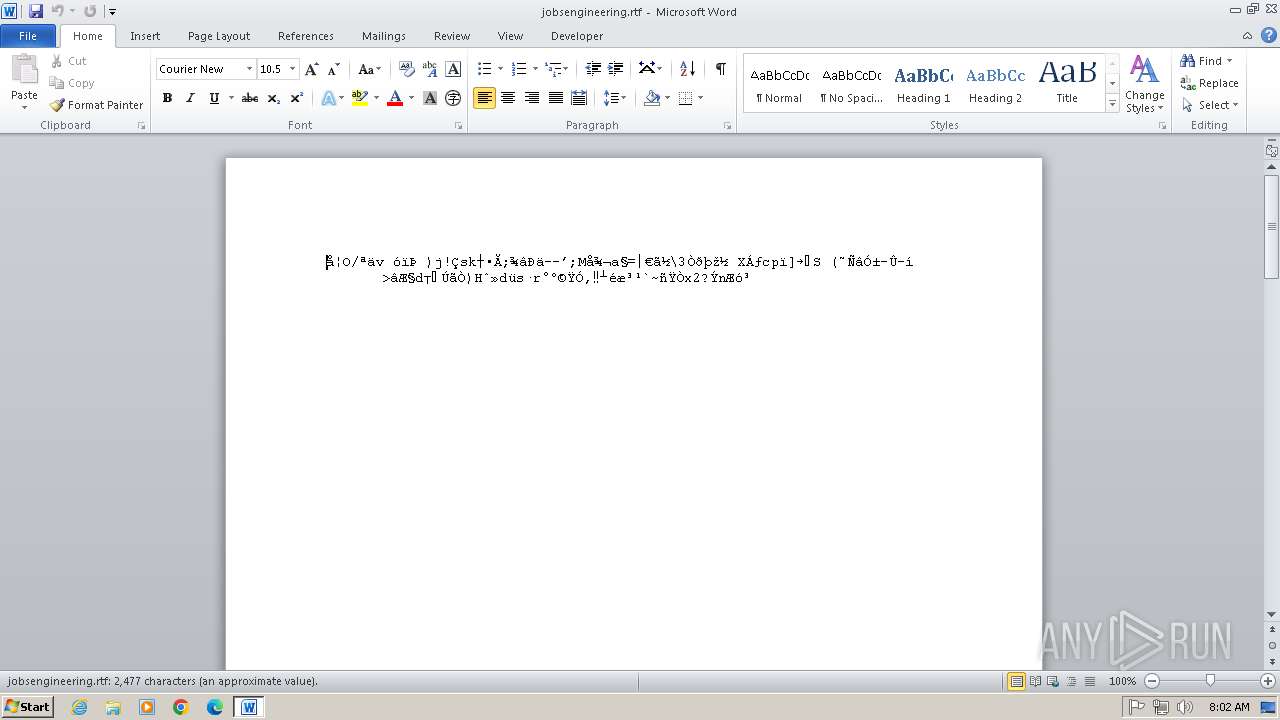Switch to the Page Layout tab
This screenshot has width=1280, height=720.
point(219,36)
